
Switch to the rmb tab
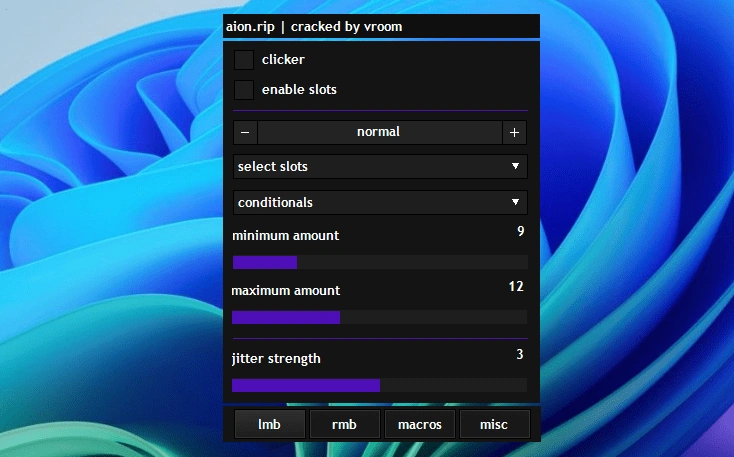pyautogui.click(x=345, y=424)
